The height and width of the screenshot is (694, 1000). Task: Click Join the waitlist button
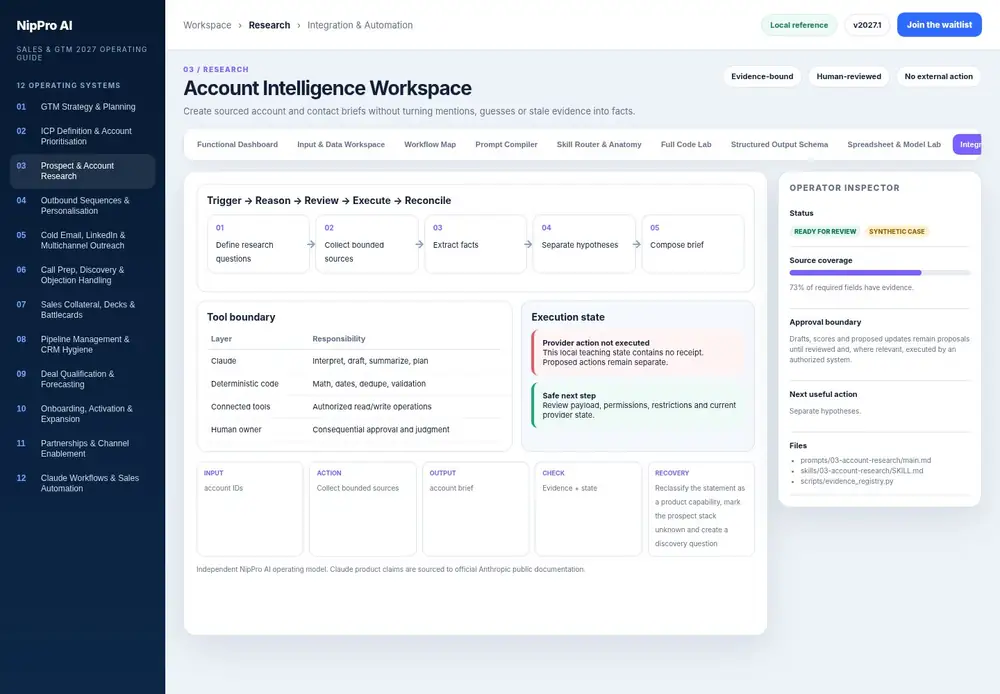[x=939, y=25]
